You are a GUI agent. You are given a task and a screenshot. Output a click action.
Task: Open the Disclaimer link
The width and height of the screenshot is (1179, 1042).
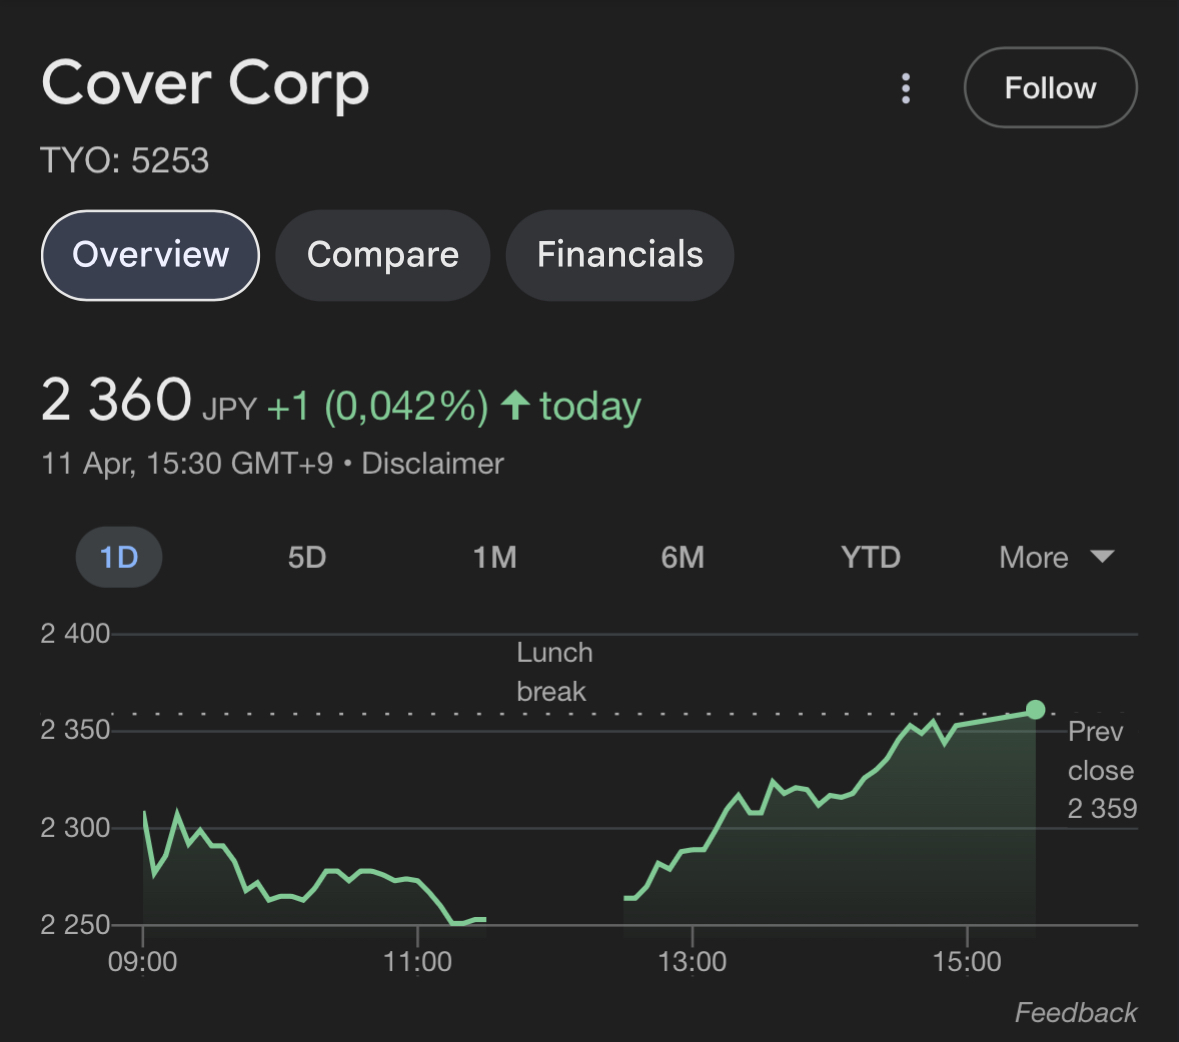(x=432, y=464)
